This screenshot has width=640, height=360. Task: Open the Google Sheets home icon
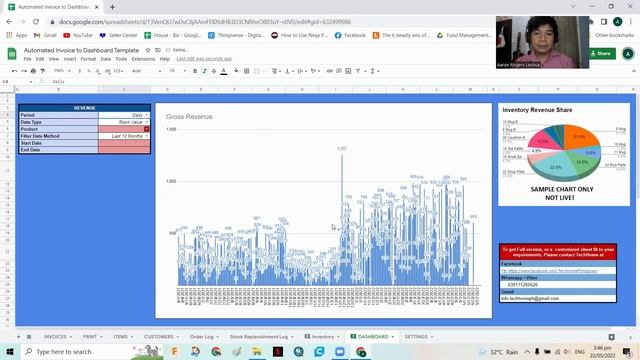pyautogui.click(x=12, y=53)
